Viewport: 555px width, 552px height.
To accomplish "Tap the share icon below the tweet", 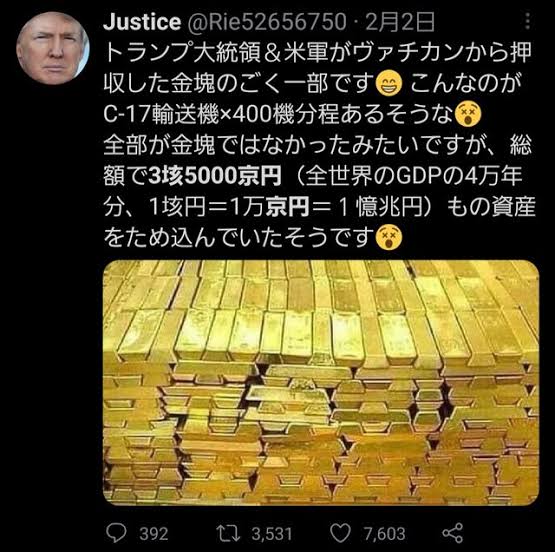I will (453, 533).
